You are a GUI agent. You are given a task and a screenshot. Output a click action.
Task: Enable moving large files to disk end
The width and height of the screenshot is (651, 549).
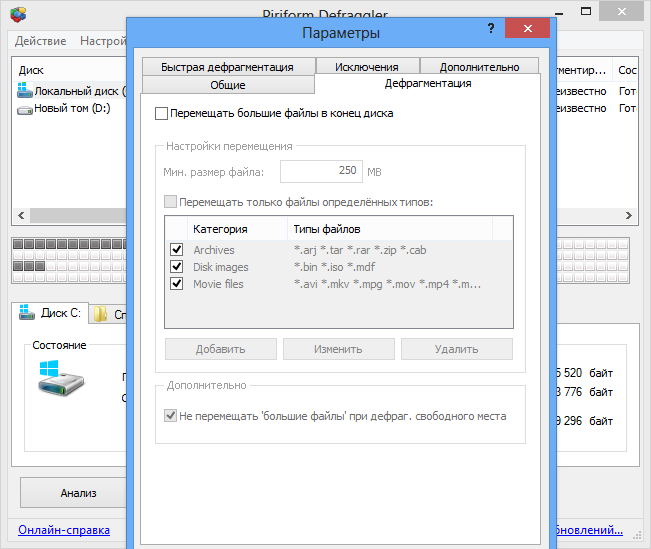point(161,113)
